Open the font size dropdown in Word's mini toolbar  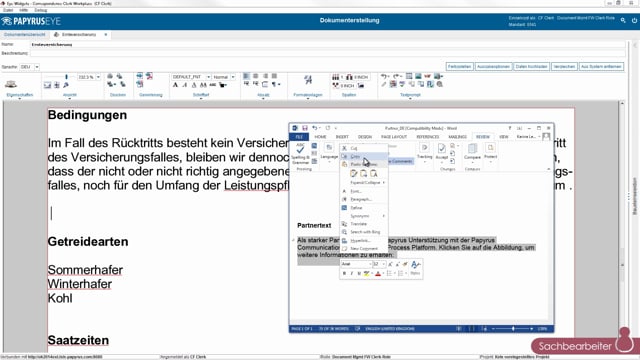point(383,264)
